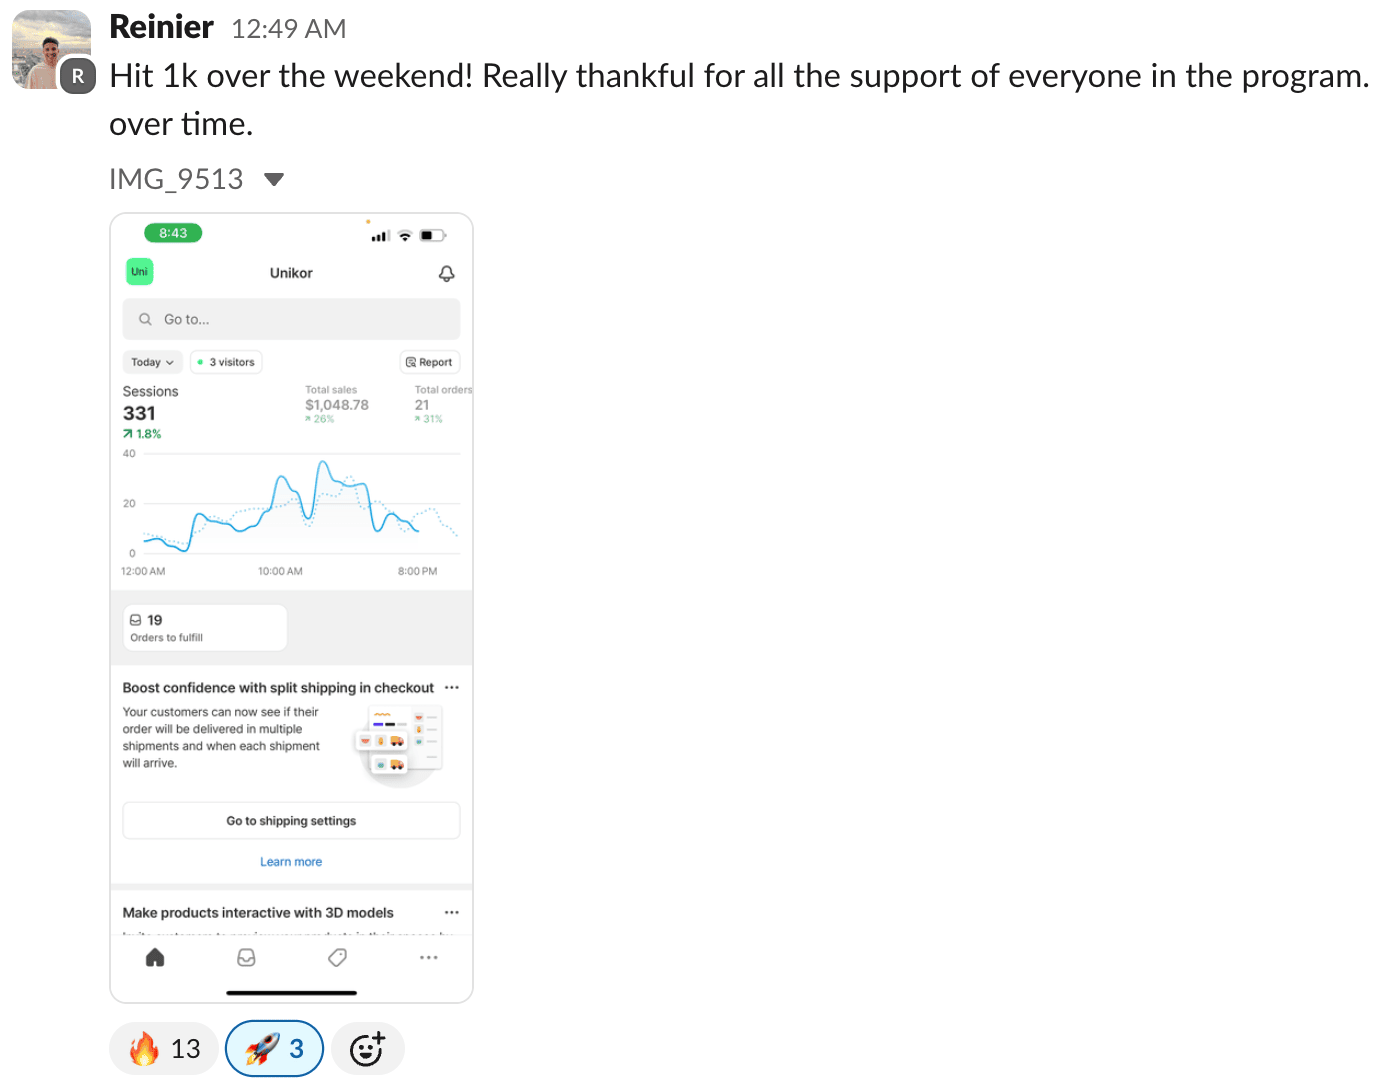Click the Go to... search field

291,320
